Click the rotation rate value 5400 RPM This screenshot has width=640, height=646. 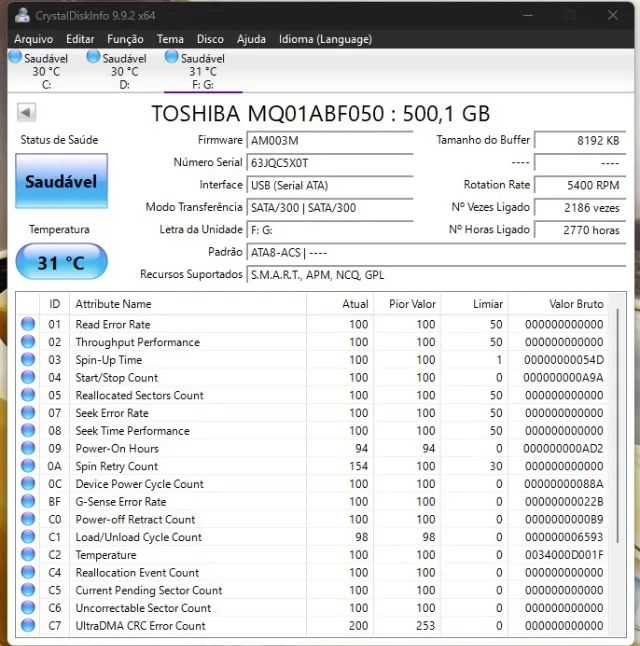click(580, 185)
